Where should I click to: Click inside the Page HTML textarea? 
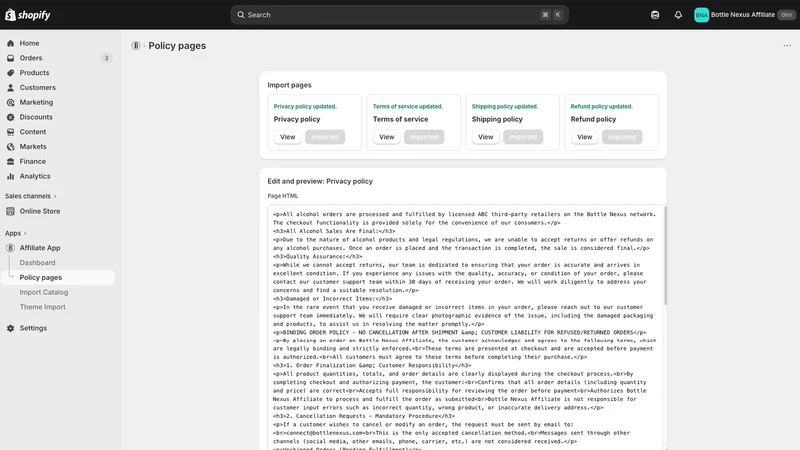[x=465, y=328]
